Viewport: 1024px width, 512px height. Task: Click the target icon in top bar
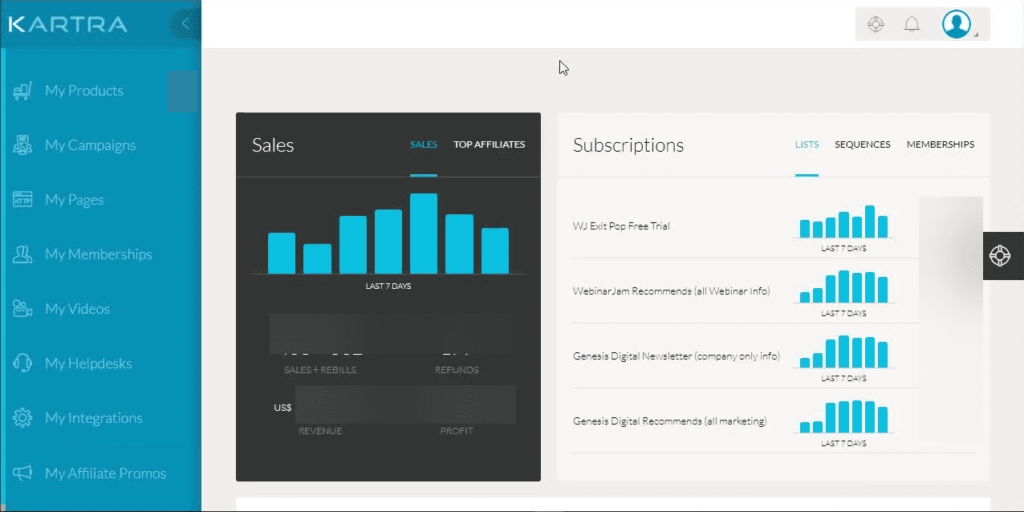click(875, 25)
